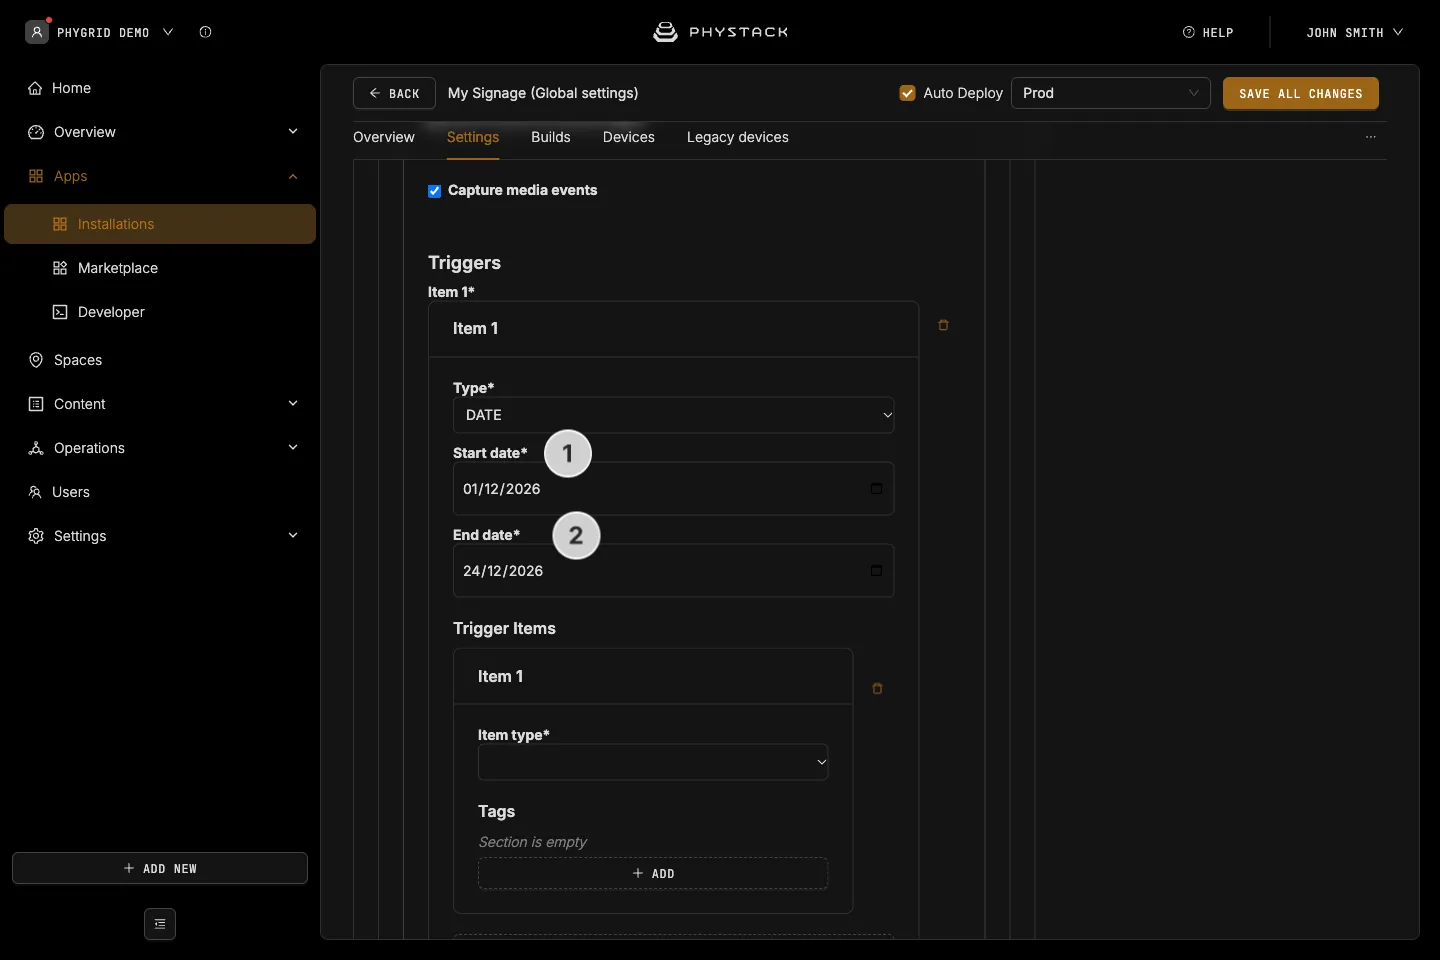This screenshot has width=1440, height=960.
Task: Select the Settings tab
Action: (473, 137)
